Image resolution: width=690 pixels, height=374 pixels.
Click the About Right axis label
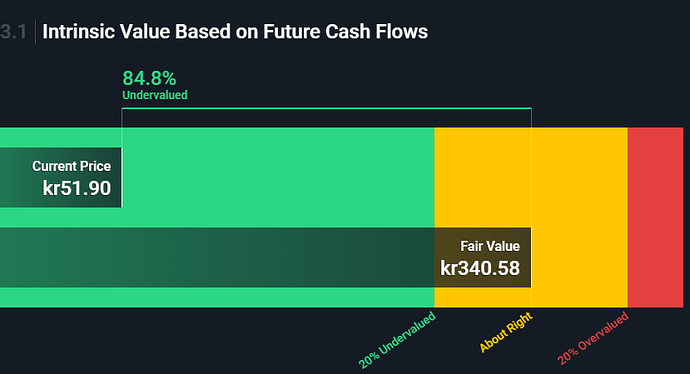pos(506,332)
